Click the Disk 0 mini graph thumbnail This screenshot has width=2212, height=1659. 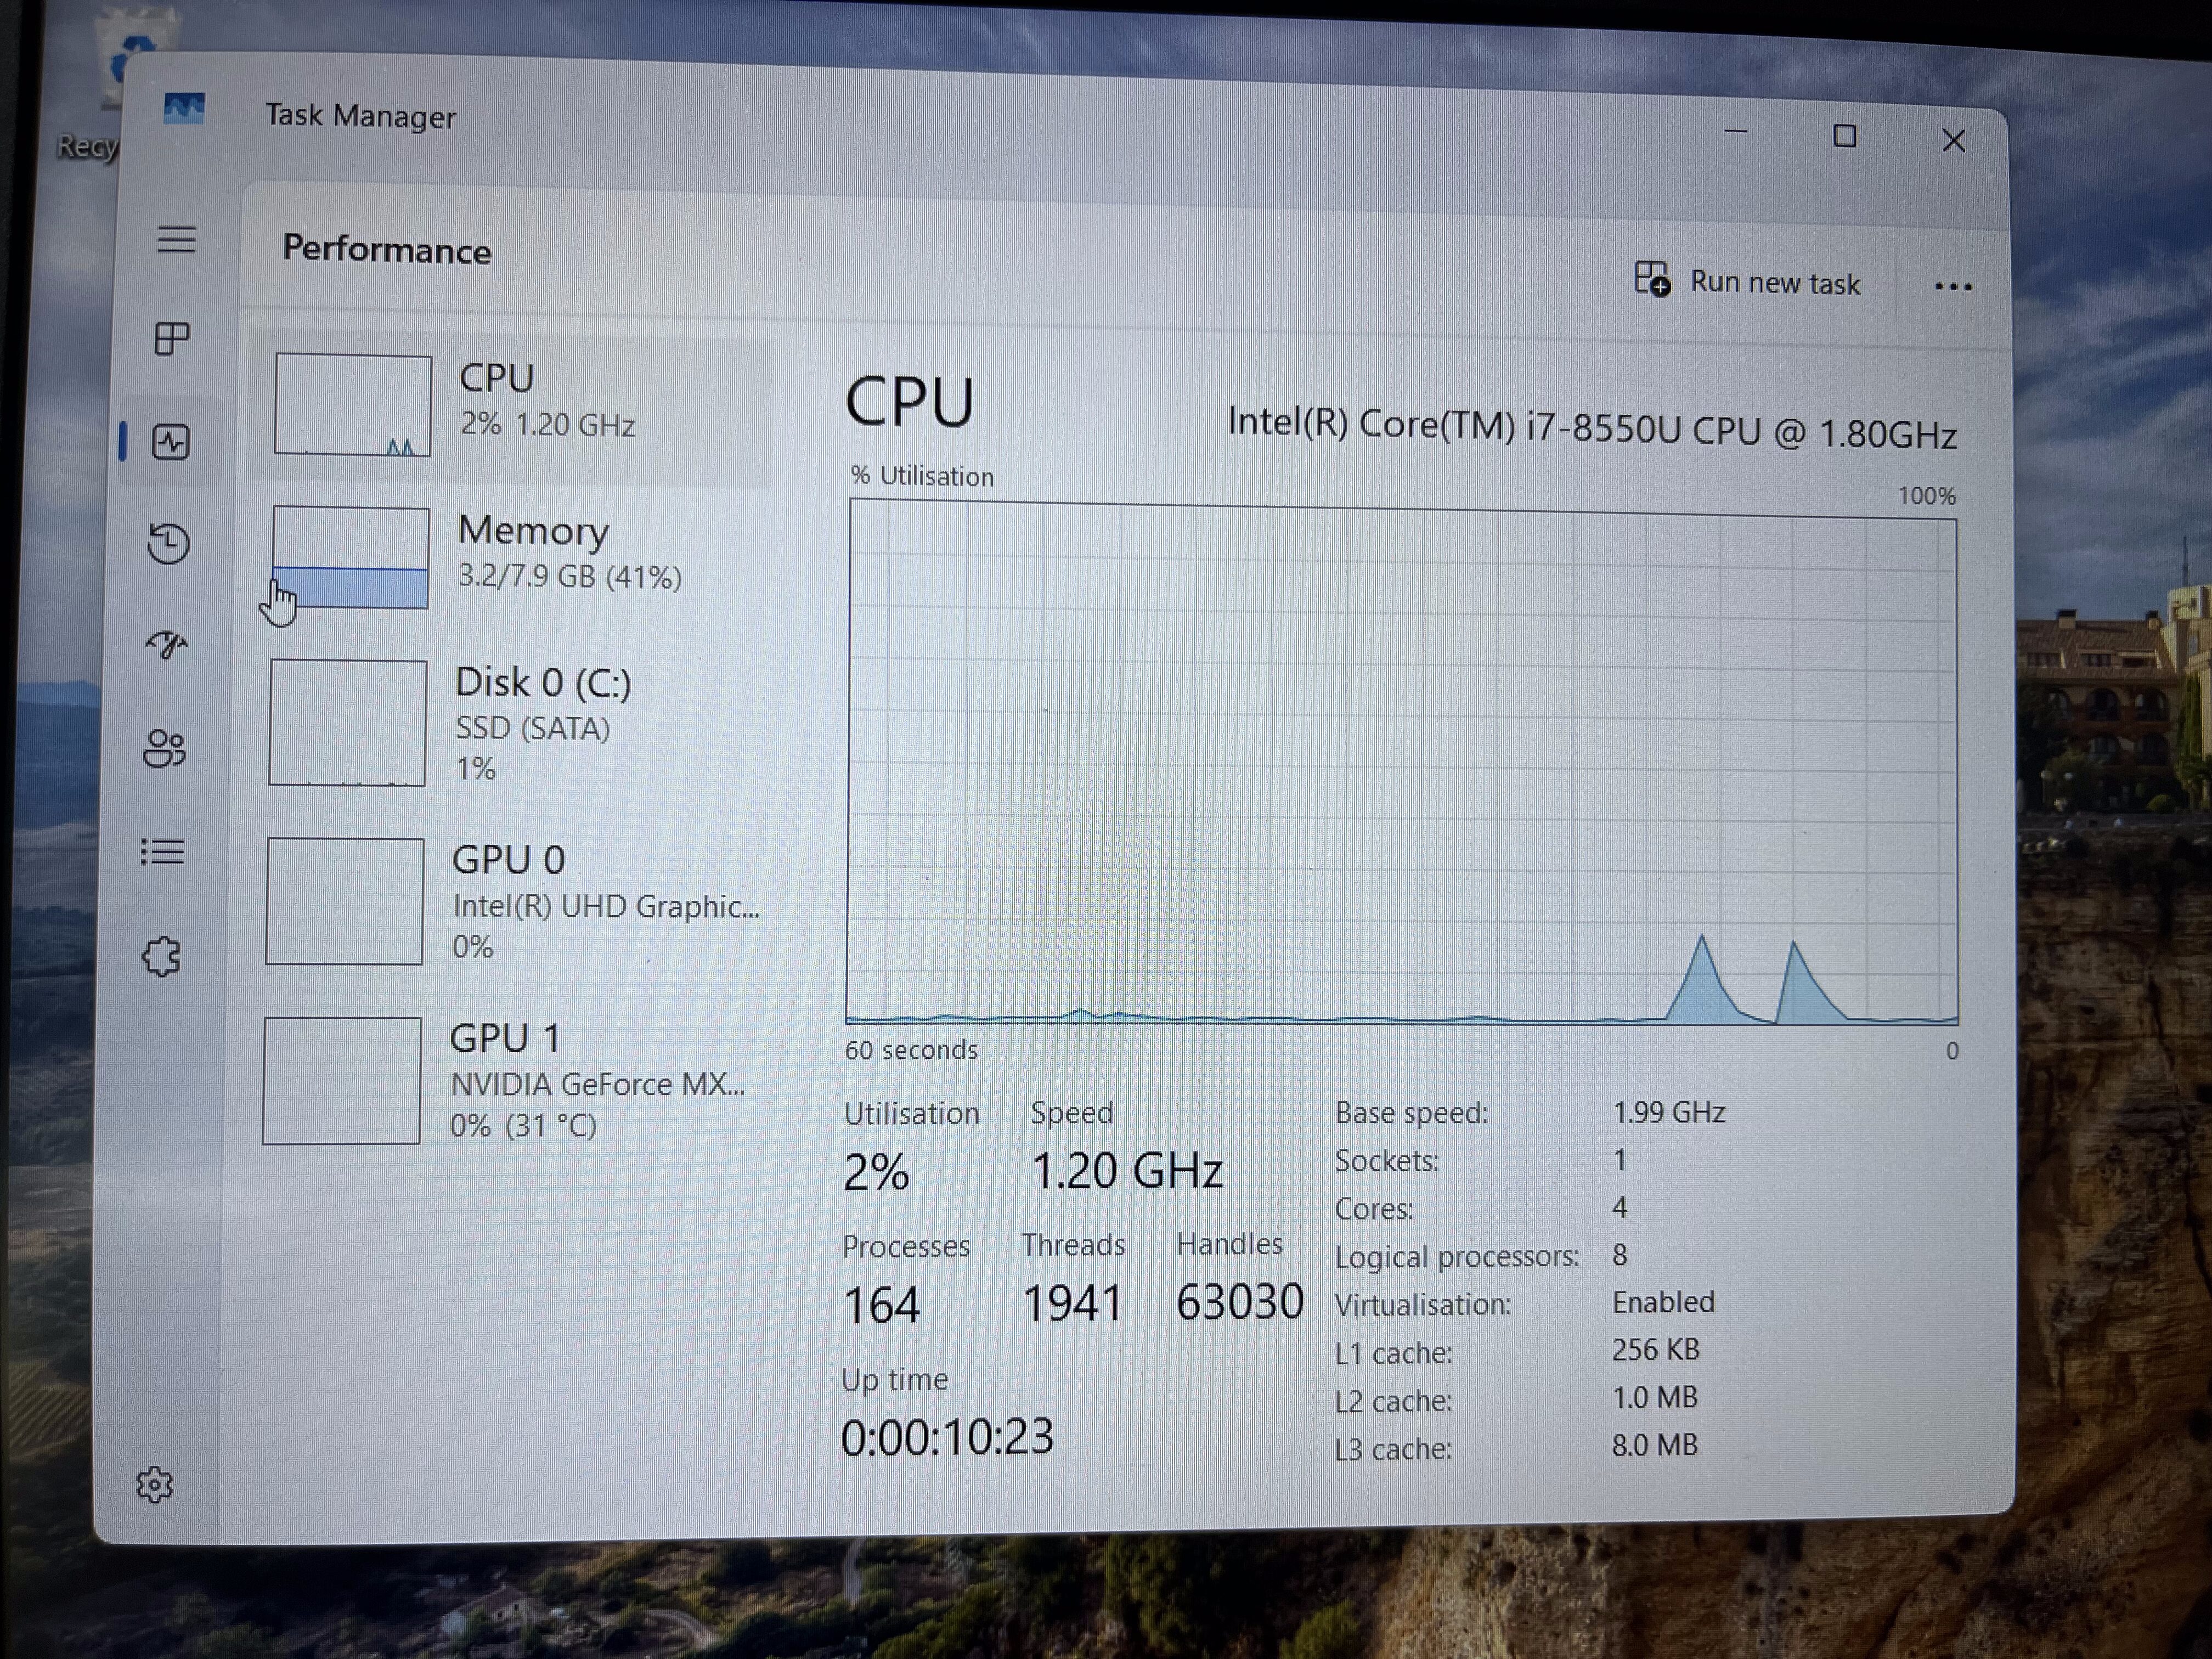[348, 722]
